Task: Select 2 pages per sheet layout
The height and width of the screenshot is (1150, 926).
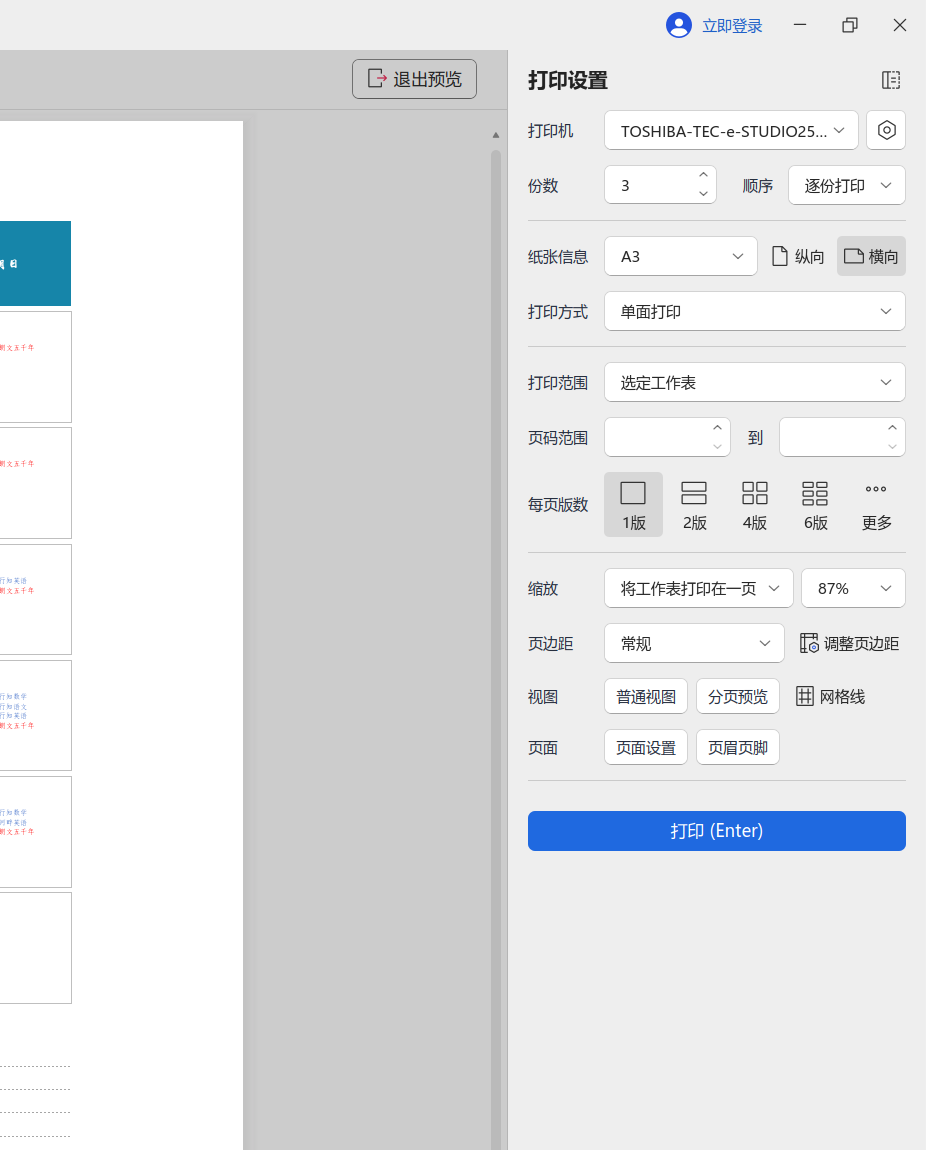Action: (x=694, y=505)
